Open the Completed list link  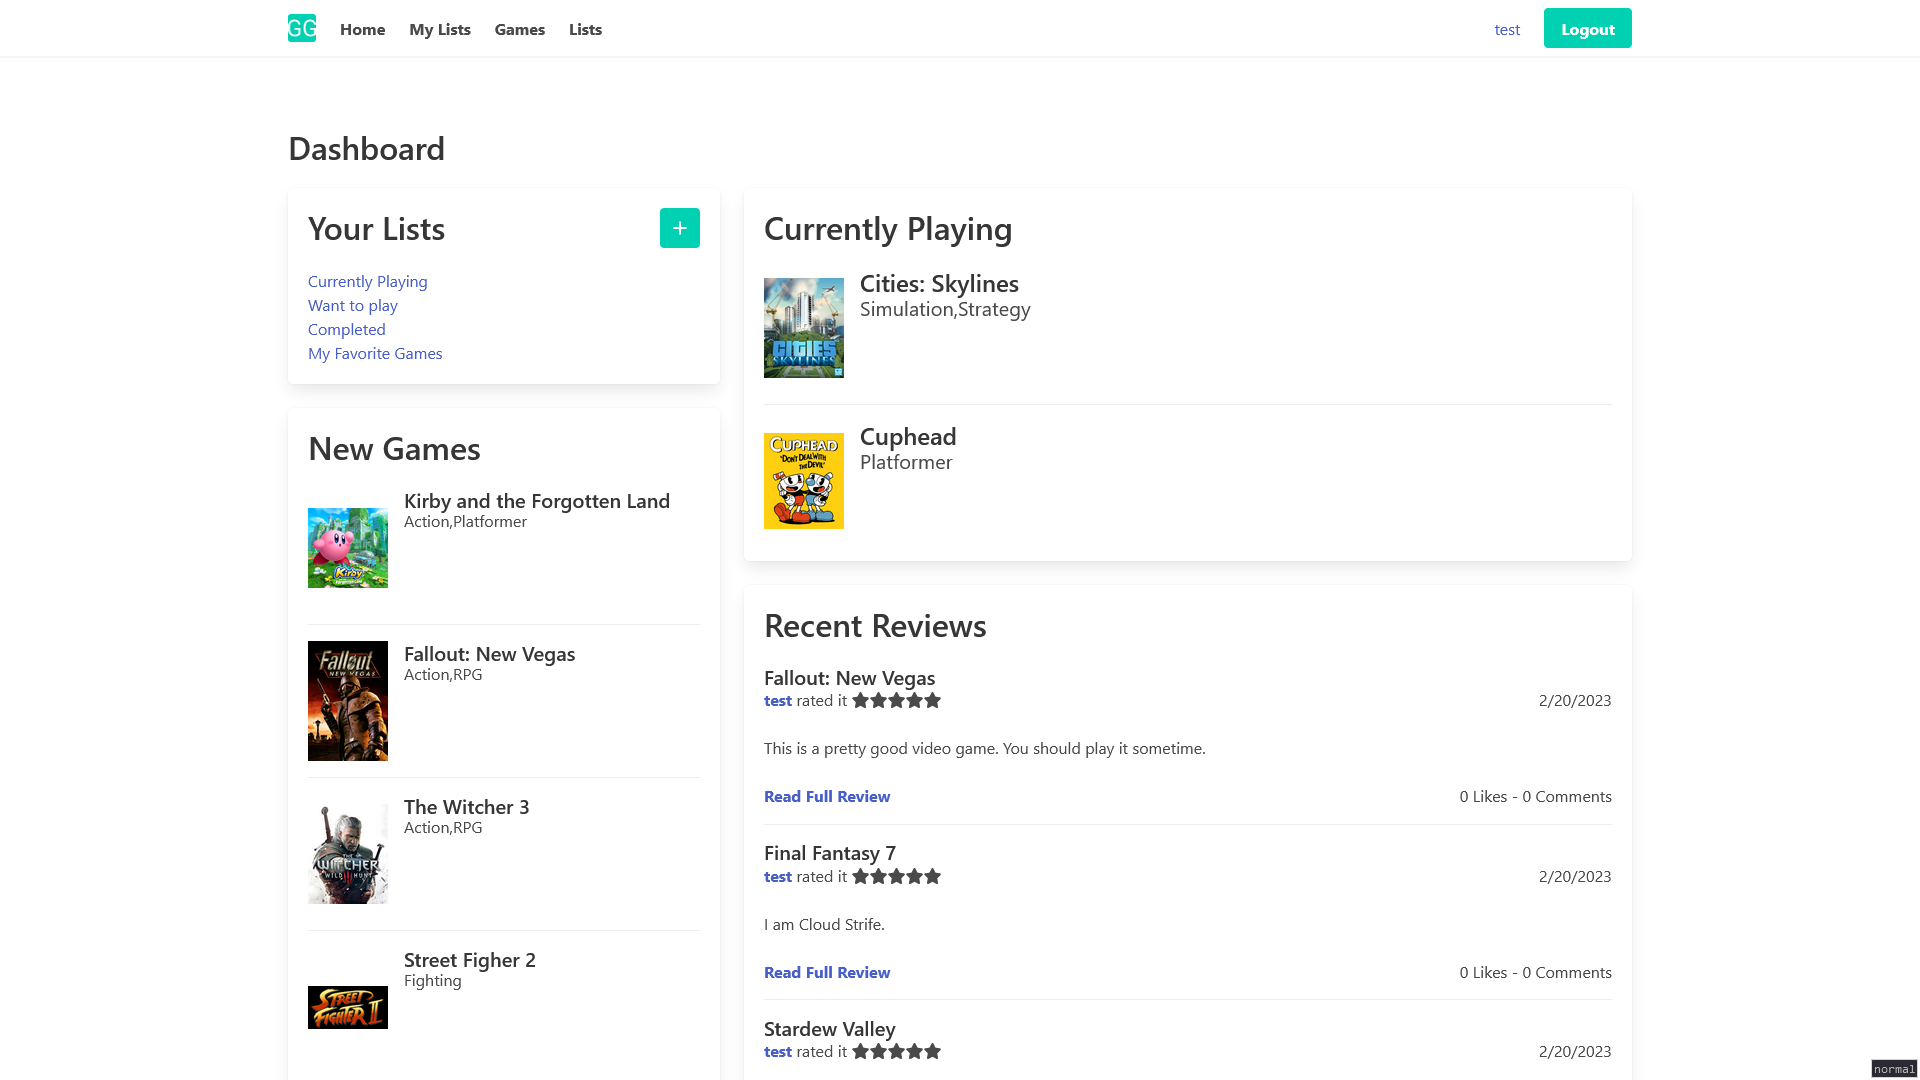coord(347,329)
